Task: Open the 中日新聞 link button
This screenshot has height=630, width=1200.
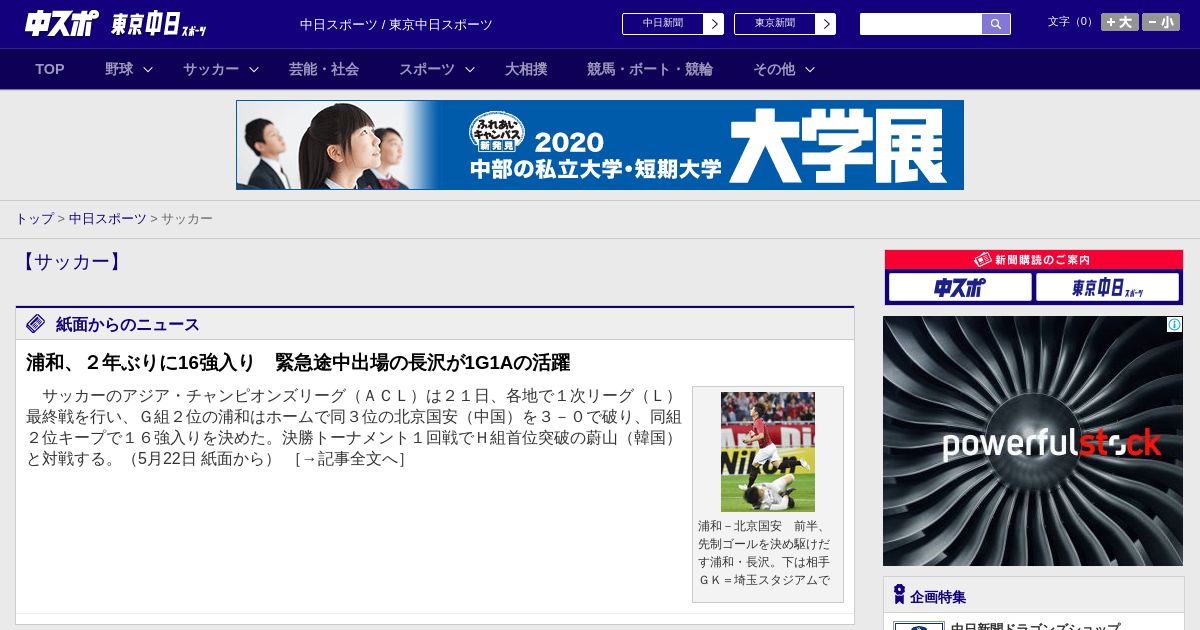Action: (663, 24)
